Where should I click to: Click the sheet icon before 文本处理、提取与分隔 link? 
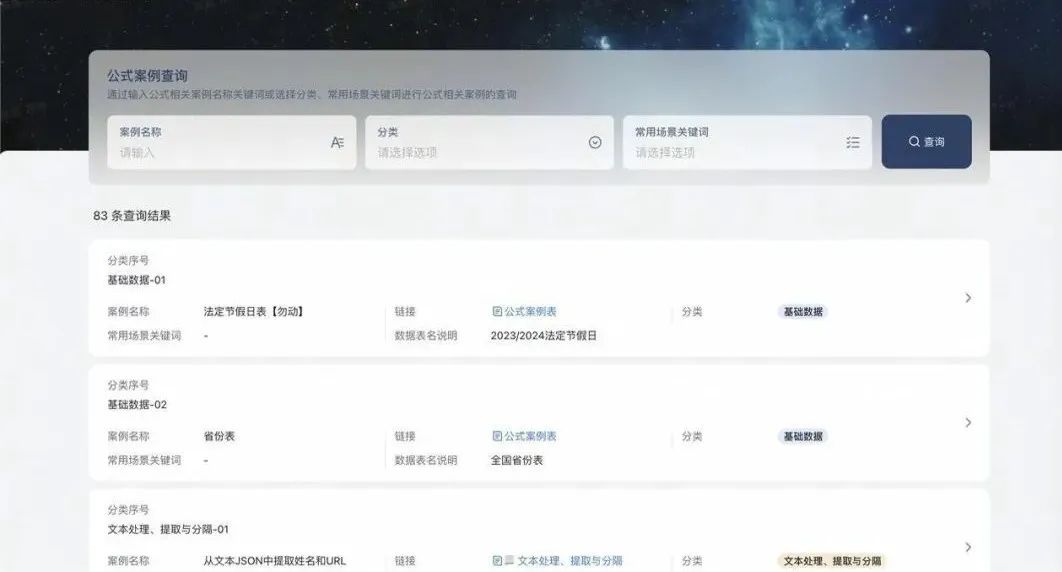[x=509, y=562]
